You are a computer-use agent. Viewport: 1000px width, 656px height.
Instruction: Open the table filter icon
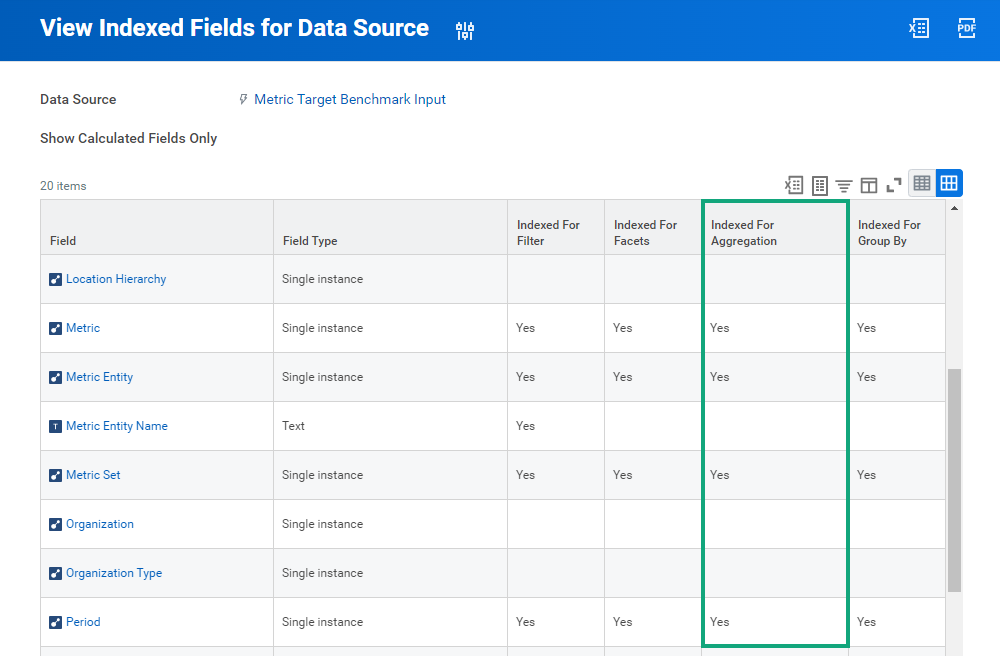(x=844, y=186)
